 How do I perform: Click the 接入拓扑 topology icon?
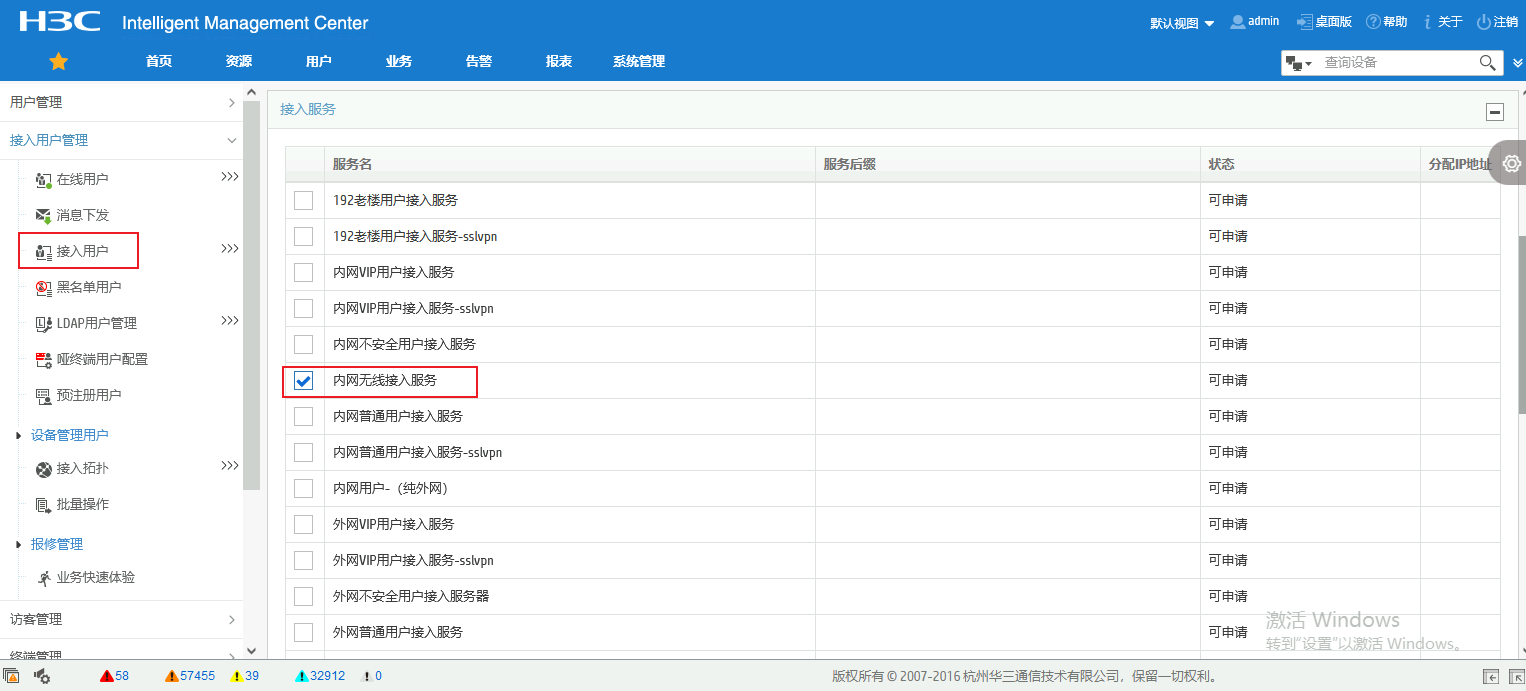(43, 469)
